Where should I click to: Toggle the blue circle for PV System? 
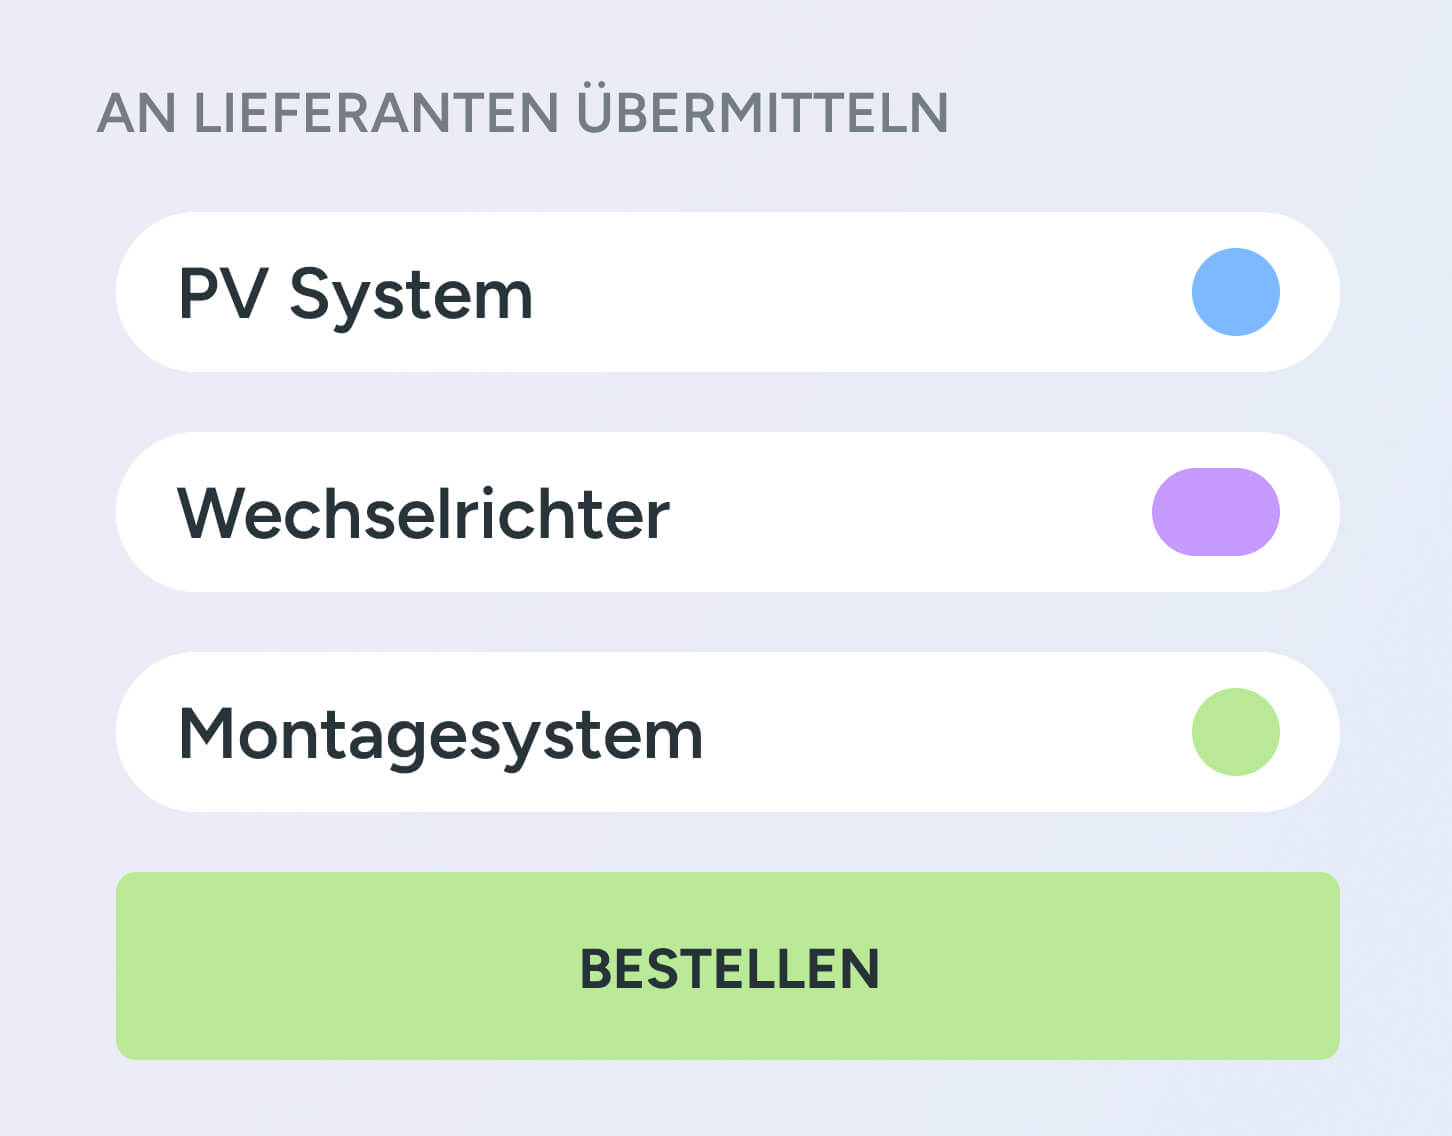pyautogui.click(x=1235, y=292)
